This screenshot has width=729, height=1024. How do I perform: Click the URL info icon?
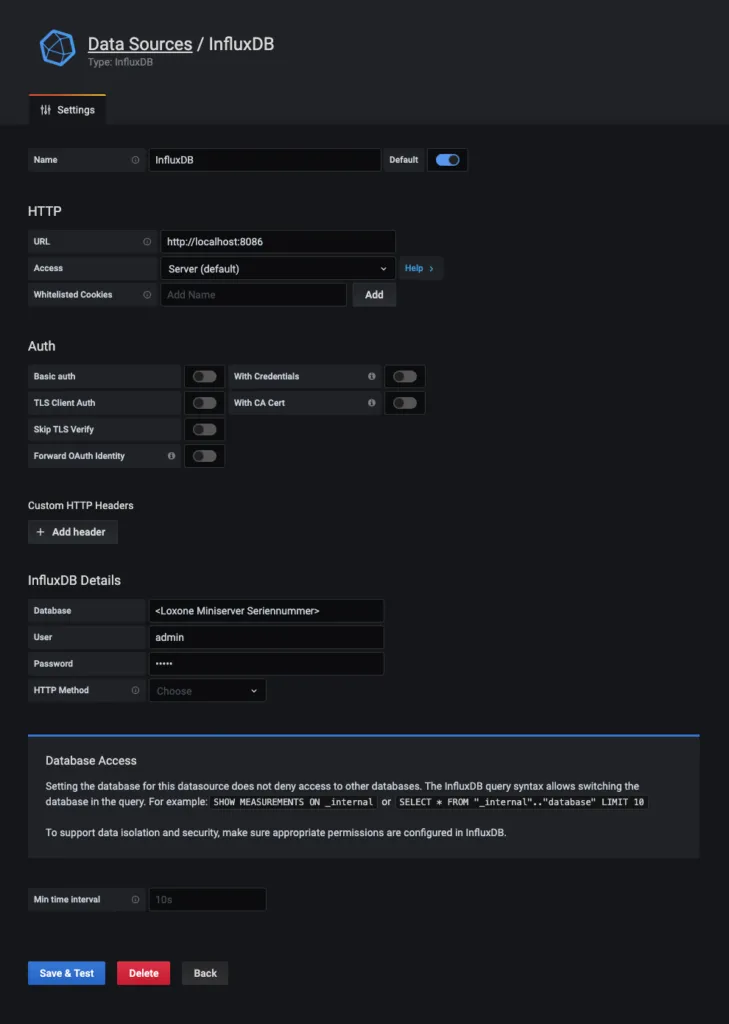[x=147, y=242]
